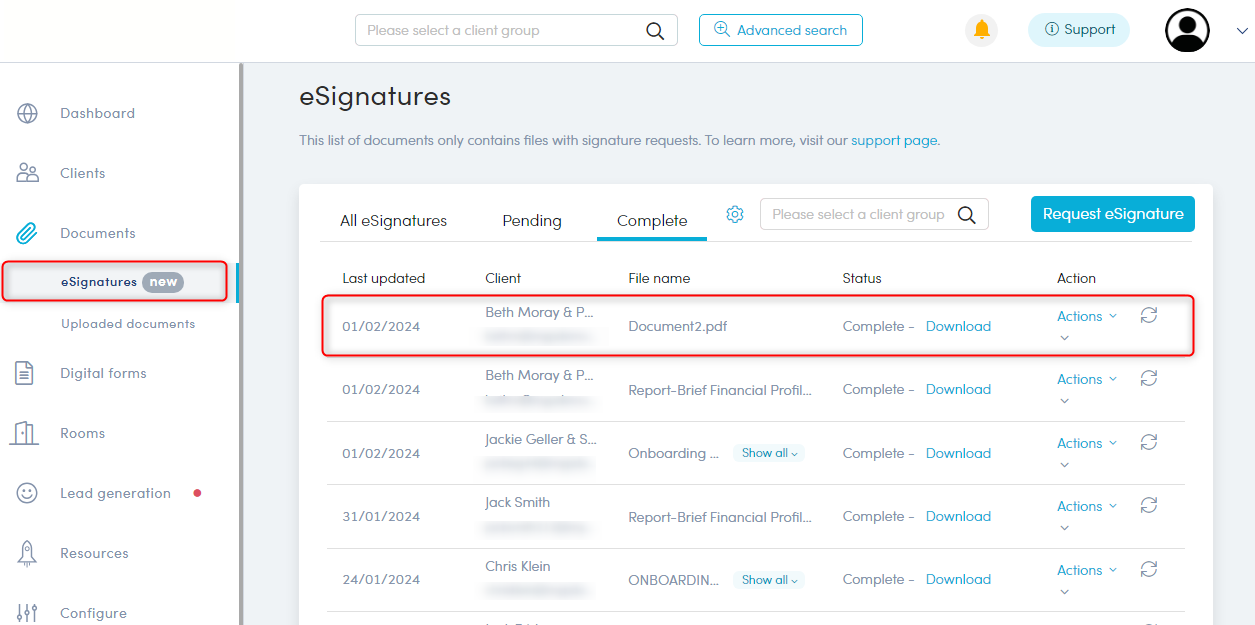The image size is (1255, 625).
Task: Open the notifications bell icon
Action: (x=981, y=30)
